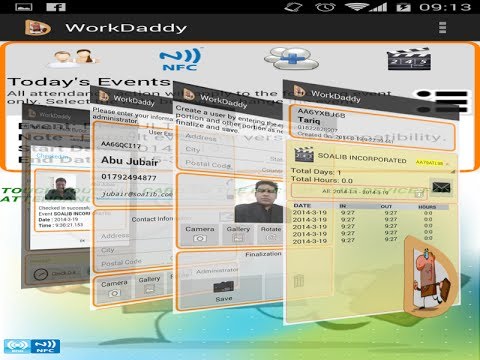This screenshot has width=480, height=360.
Task: Tap the yellow highlighted code next to SOALIB INCORPORATED
Action: click(x=429, y=163)
